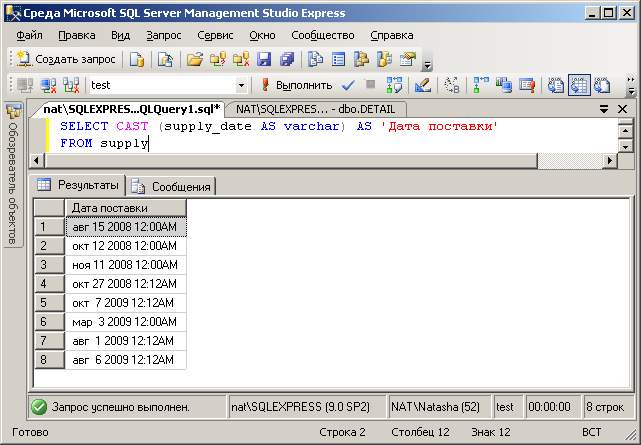This screenshot has height=445, width=641.
Task: Switch to Results to Text
Action: (x=556, y=85)
